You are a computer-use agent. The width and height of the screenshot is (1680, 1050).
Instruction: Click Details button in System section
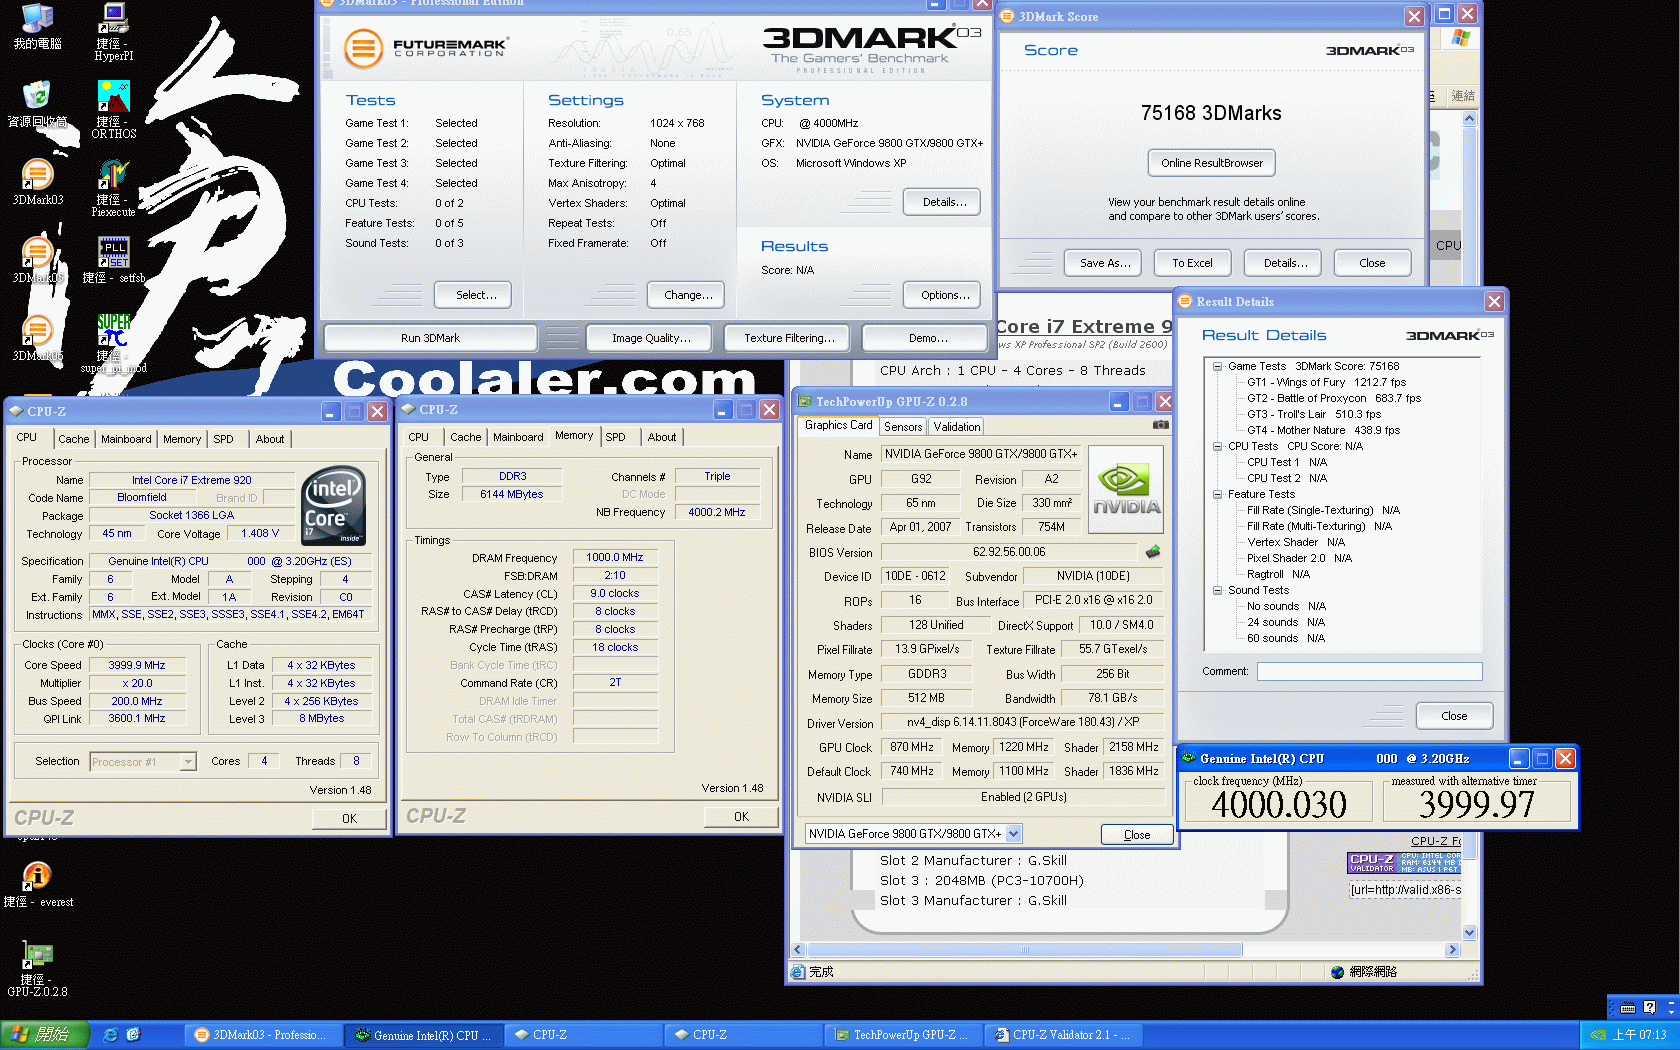tap(944, 202)
